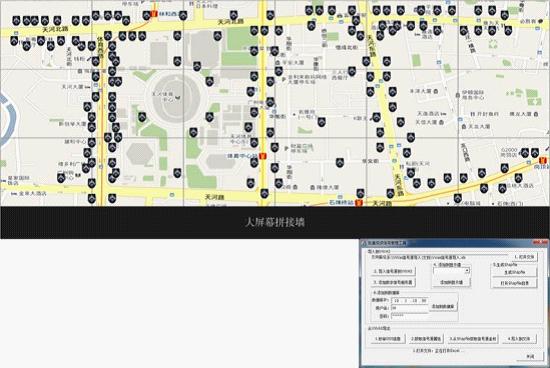Click the hotel icon next to 天连酒店 label

pos(443,114)
